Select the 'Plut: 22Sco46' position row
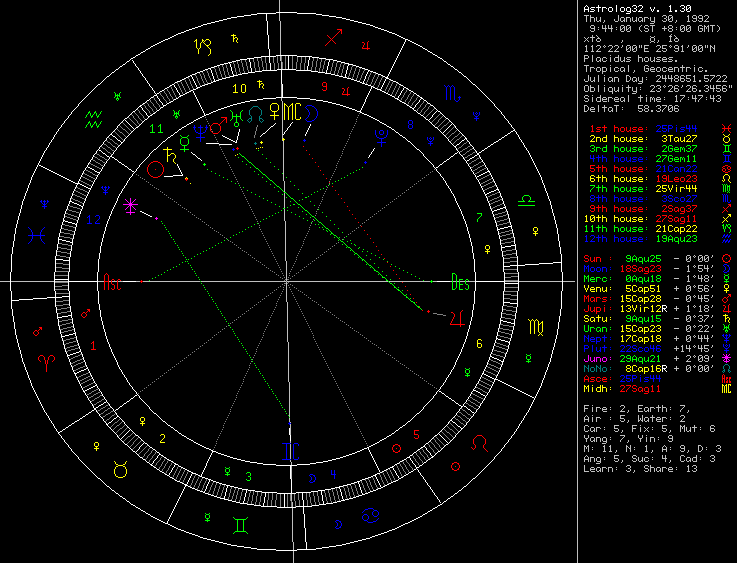This screenshot has width=737, height=563. [x=658, y=349]
